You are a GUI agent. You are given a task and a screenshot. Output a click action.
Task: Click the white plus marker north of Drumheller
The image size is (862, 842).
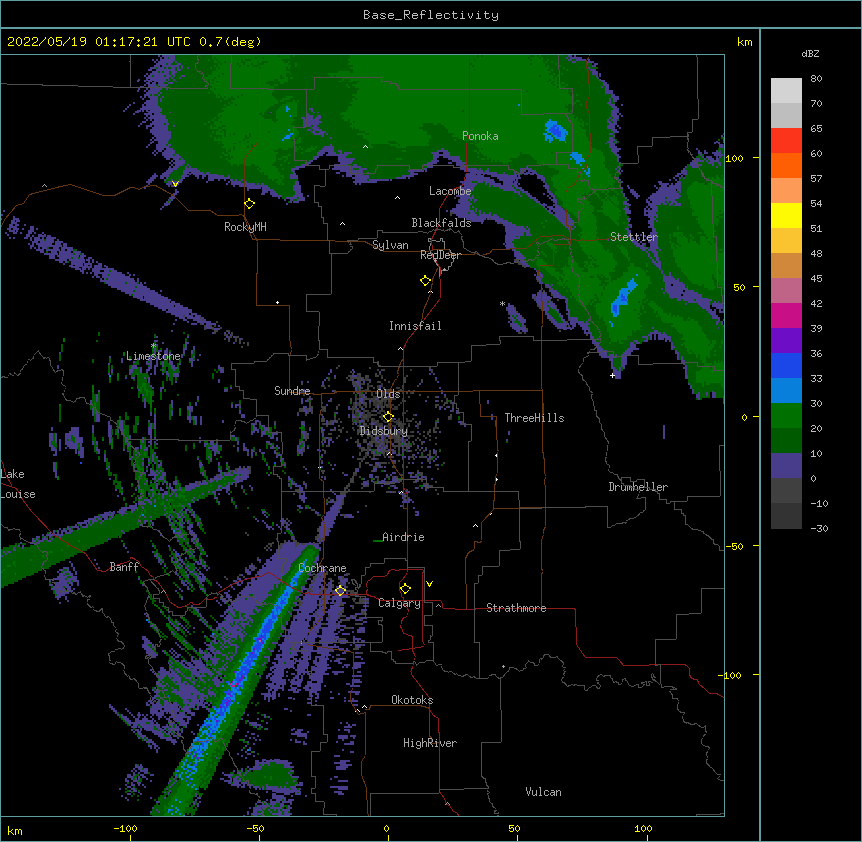pyautogui.click(x=612, y=375)
